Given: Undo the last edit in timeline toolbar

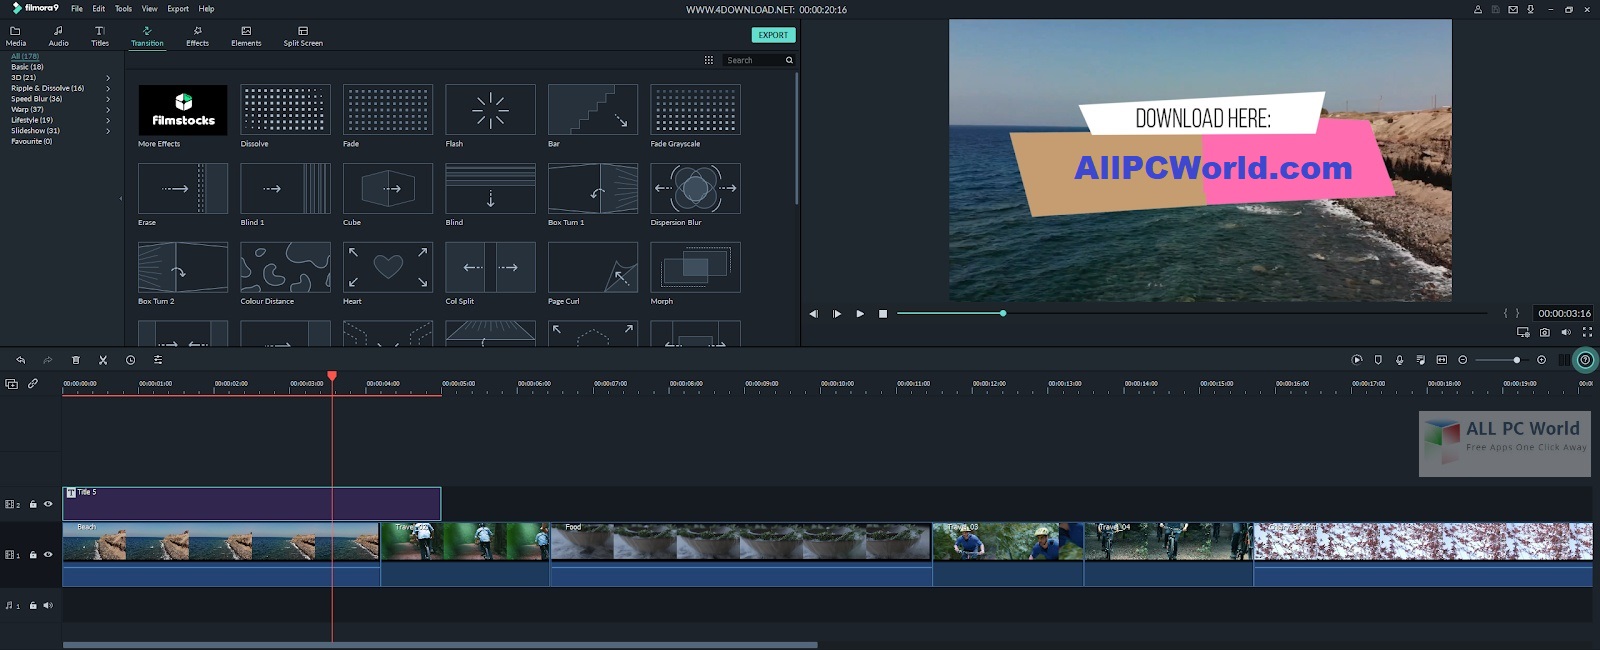Looking at the screenshot, I should 20,360.
